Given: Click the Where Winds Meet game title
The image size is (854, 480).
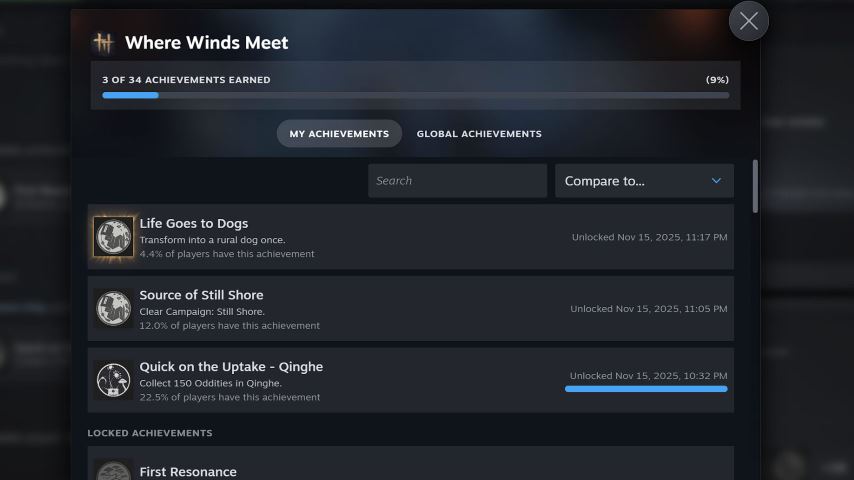Looking at the screenshot, I should [x=206, y=42].
